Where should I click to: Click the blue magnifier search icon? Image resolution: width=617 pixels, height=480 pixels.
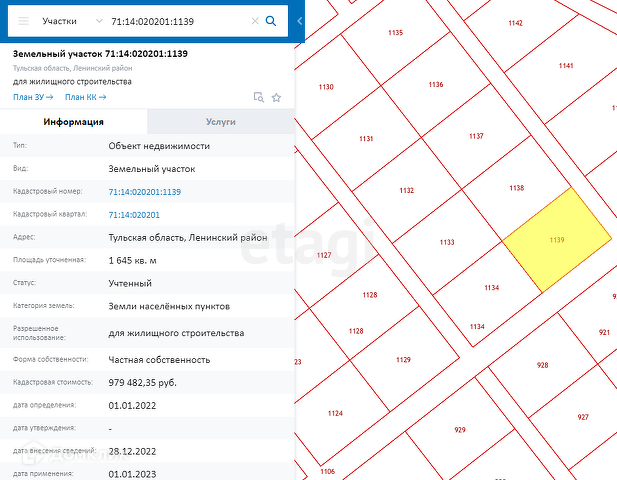(x=271, y=21)
